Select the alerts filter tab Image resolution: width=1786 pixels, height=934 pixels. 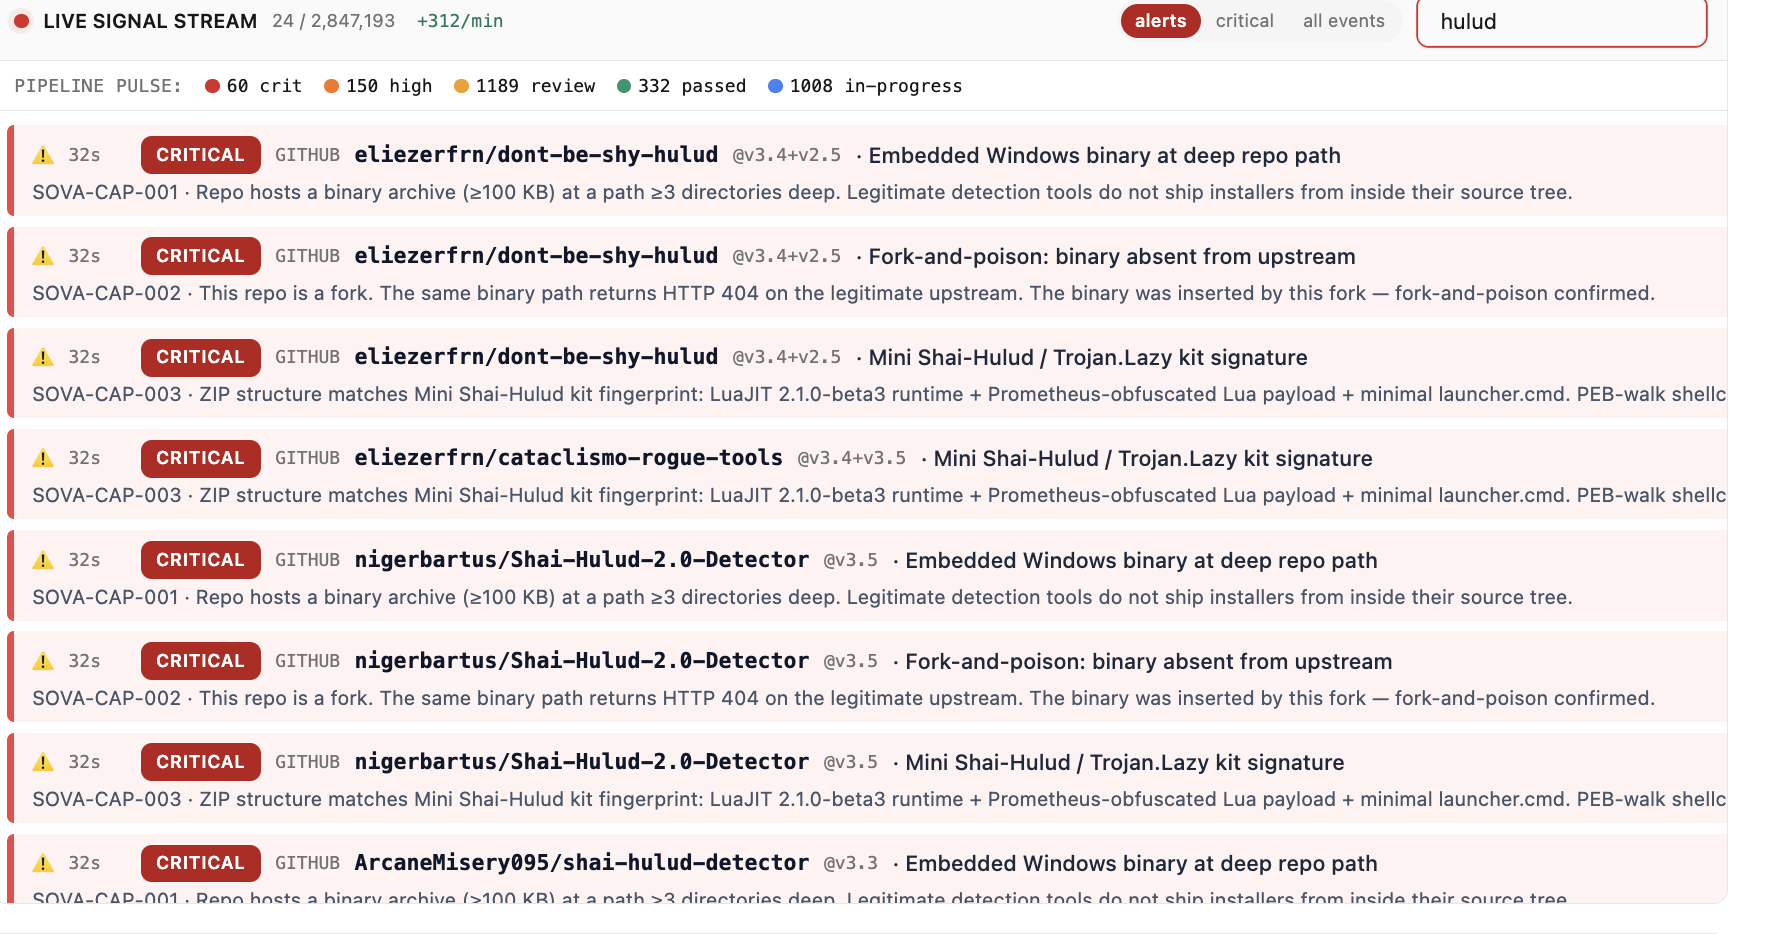click(x=1160, y=21)
